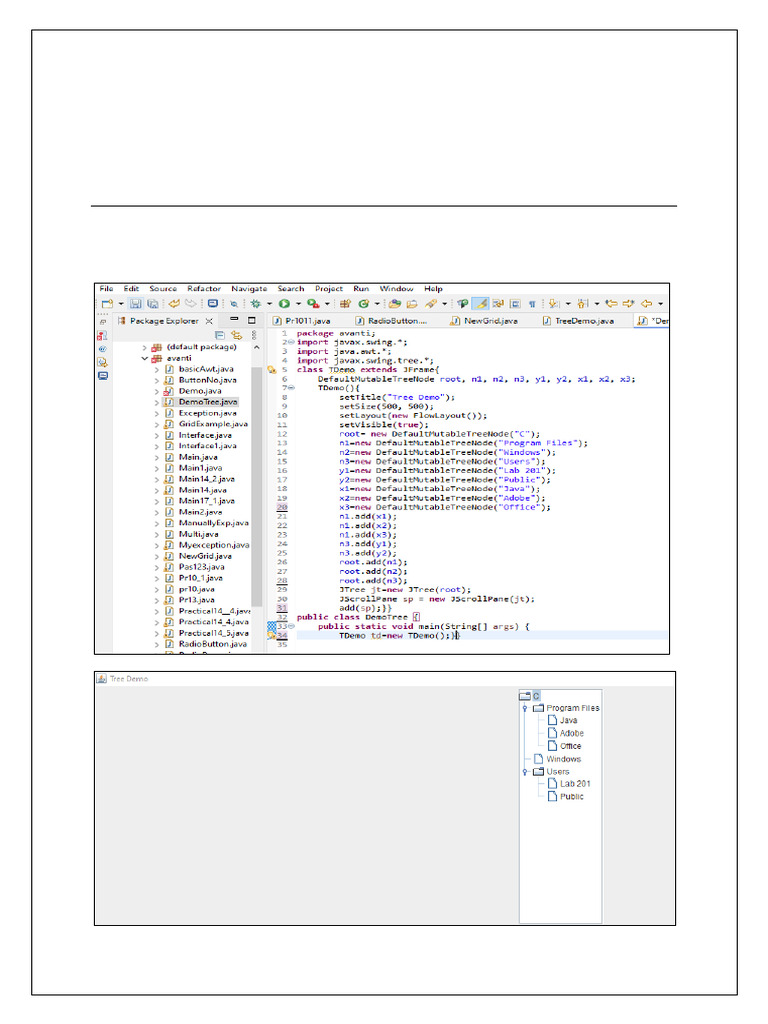Select the Lab 201 tree leaf
Screen dimensions: 768x1024
click(574, 784)
